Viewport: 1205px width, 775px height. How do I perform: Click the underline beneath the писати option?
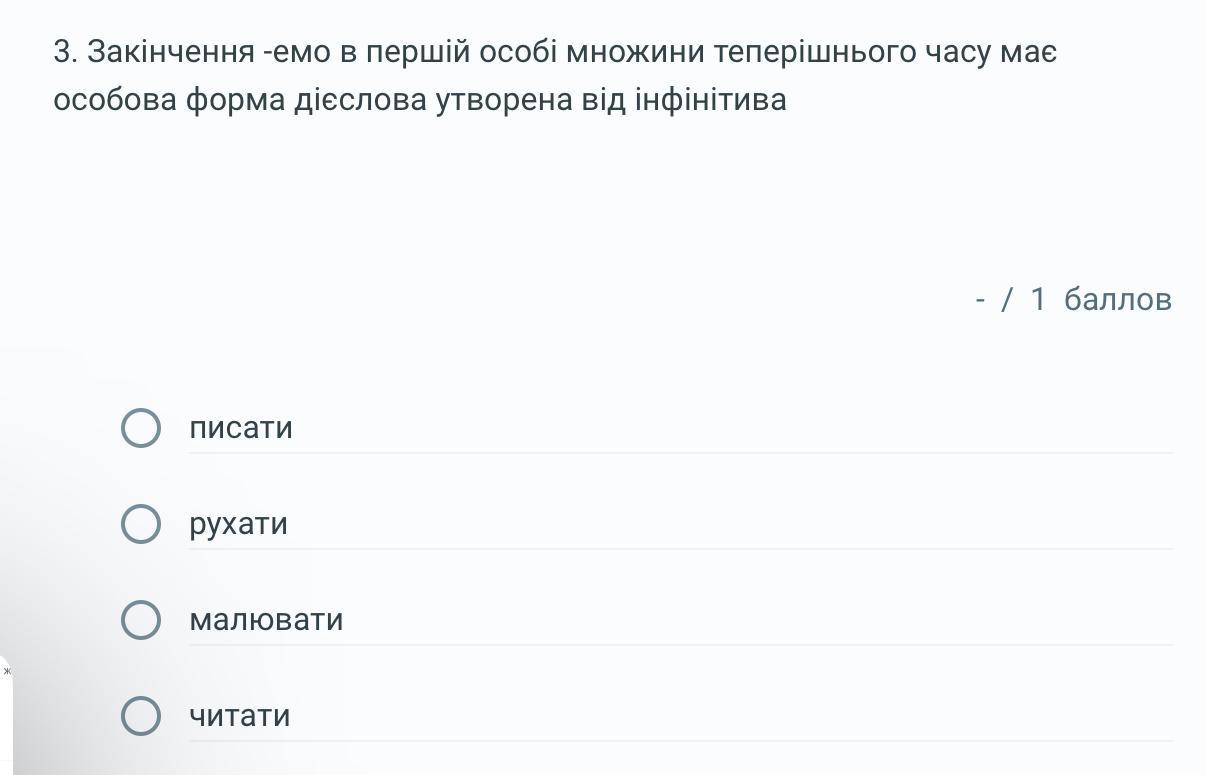[680, 453]
